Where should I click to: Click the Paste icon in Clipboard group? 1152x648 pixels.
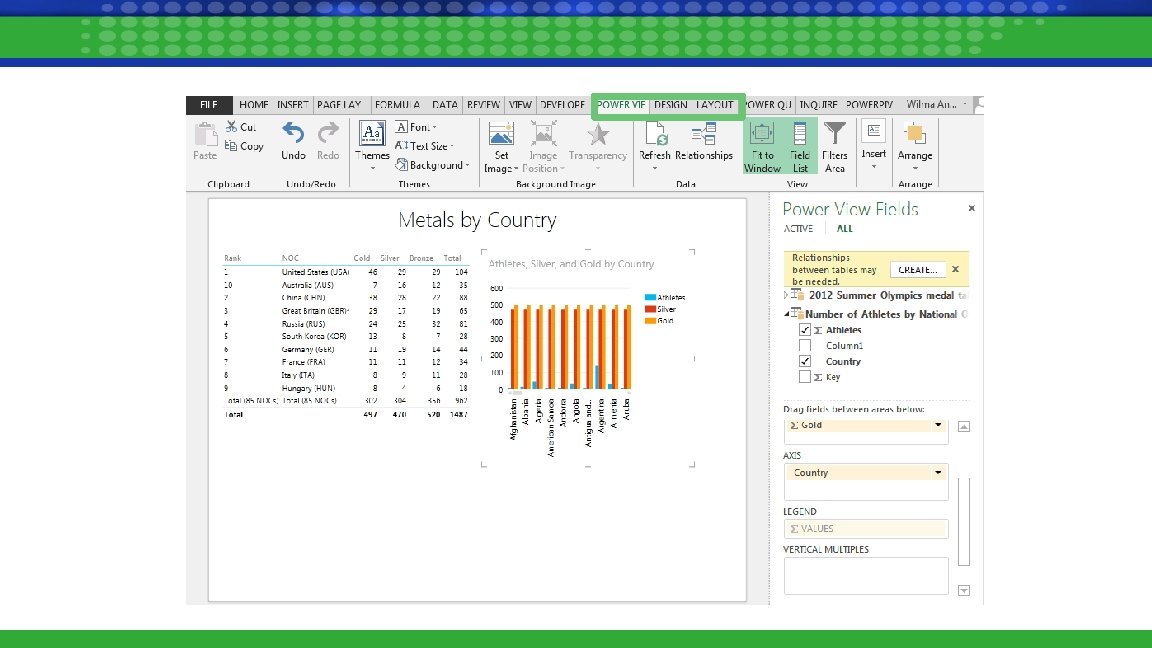click(x=205, y=134)
